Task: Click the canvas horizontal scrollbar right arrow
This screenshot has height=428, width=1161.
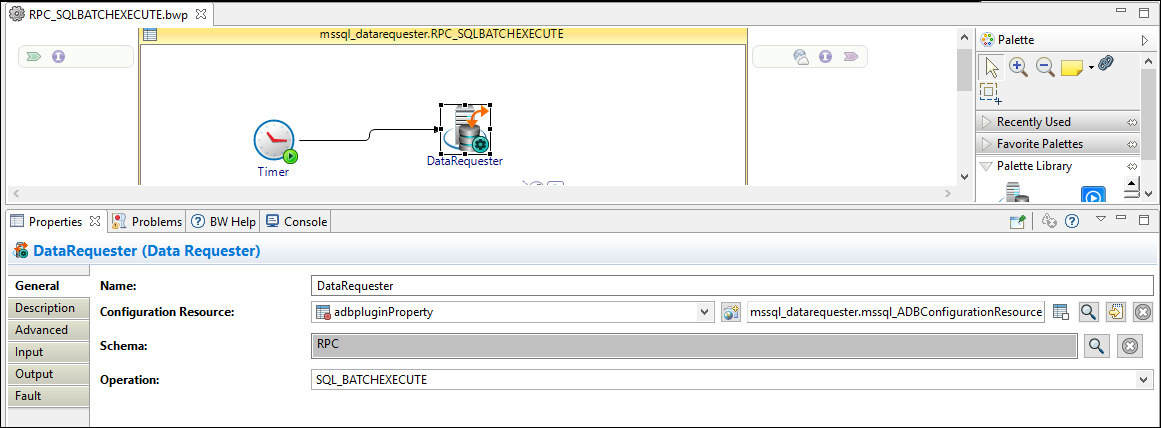Action: tap(947, 193)
